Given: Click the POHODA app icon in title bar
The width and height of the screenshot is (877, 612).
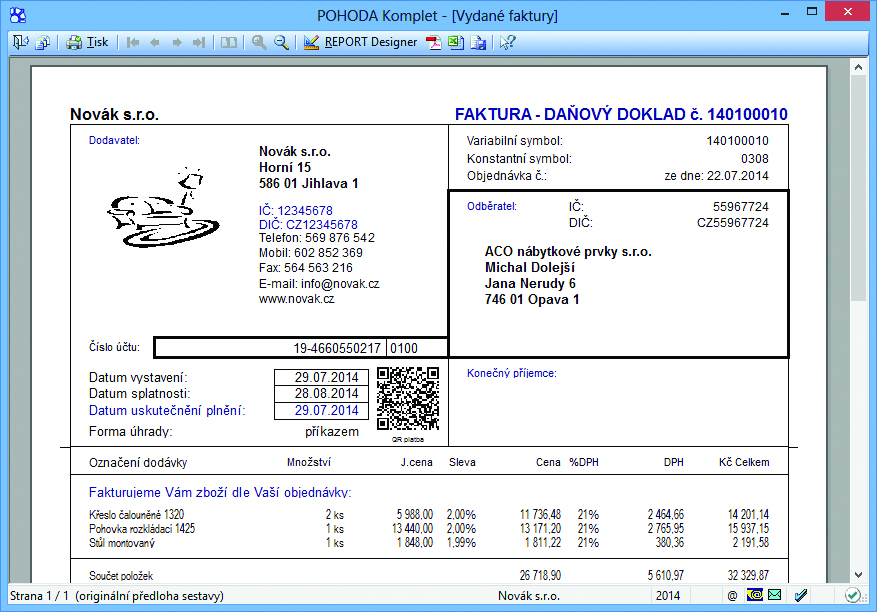Looking at the screenshot, I should (x=18, y=15).
